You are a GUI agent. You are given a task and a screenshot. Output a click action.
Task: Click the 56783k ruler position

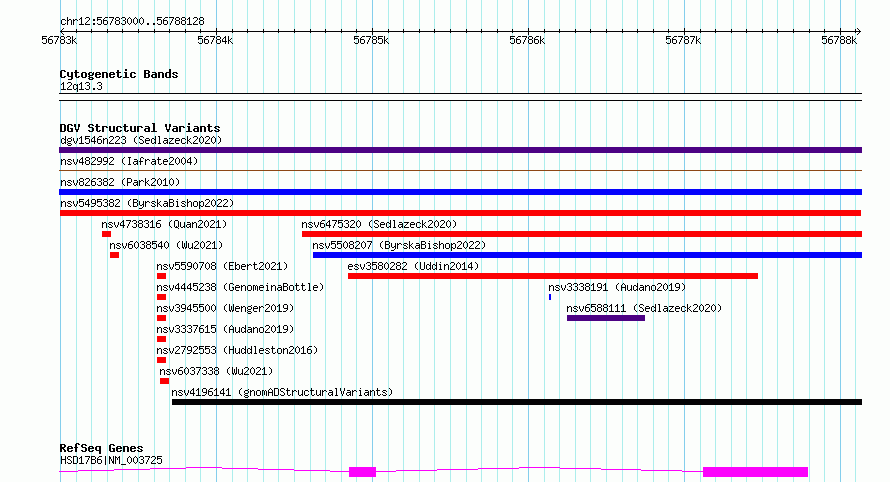point(59,41)
